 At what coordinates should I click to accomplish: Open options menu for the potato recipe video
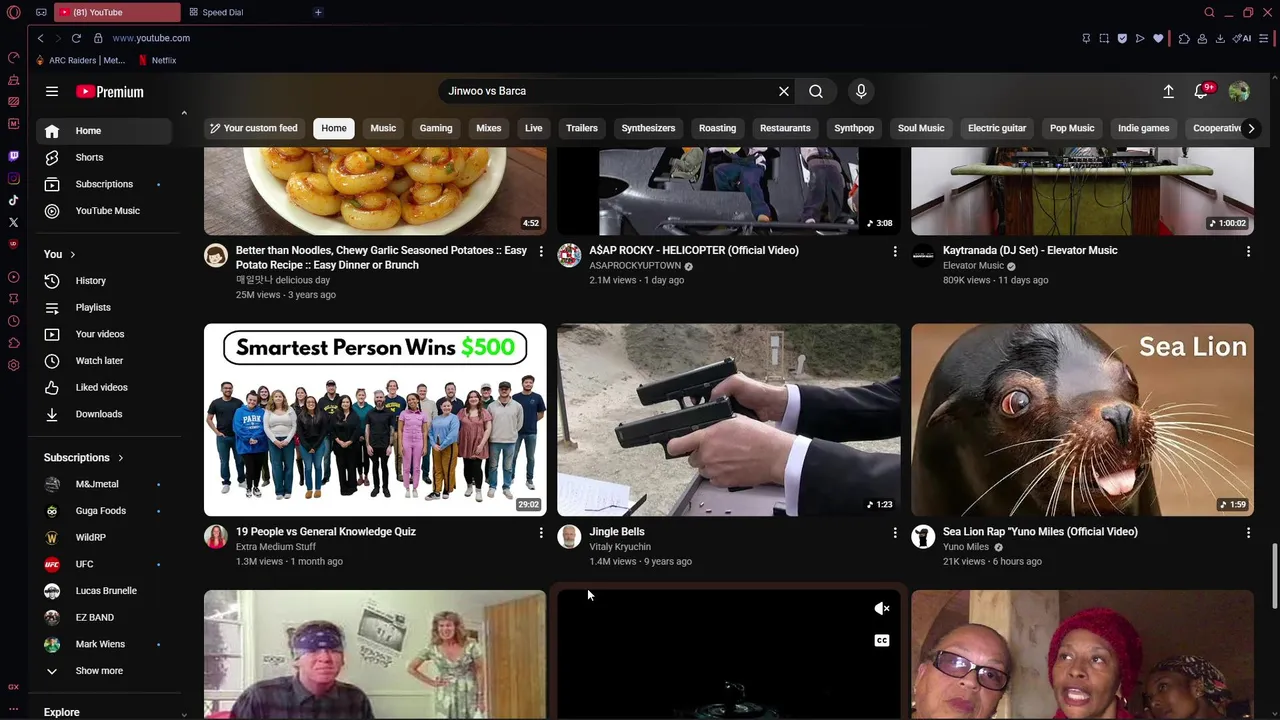[x=541, y=251]
